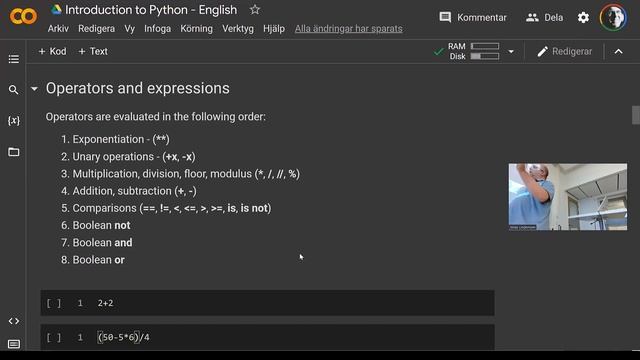Add a code cell with + Kod
This screenshot has height=360, width=640.
52,51
